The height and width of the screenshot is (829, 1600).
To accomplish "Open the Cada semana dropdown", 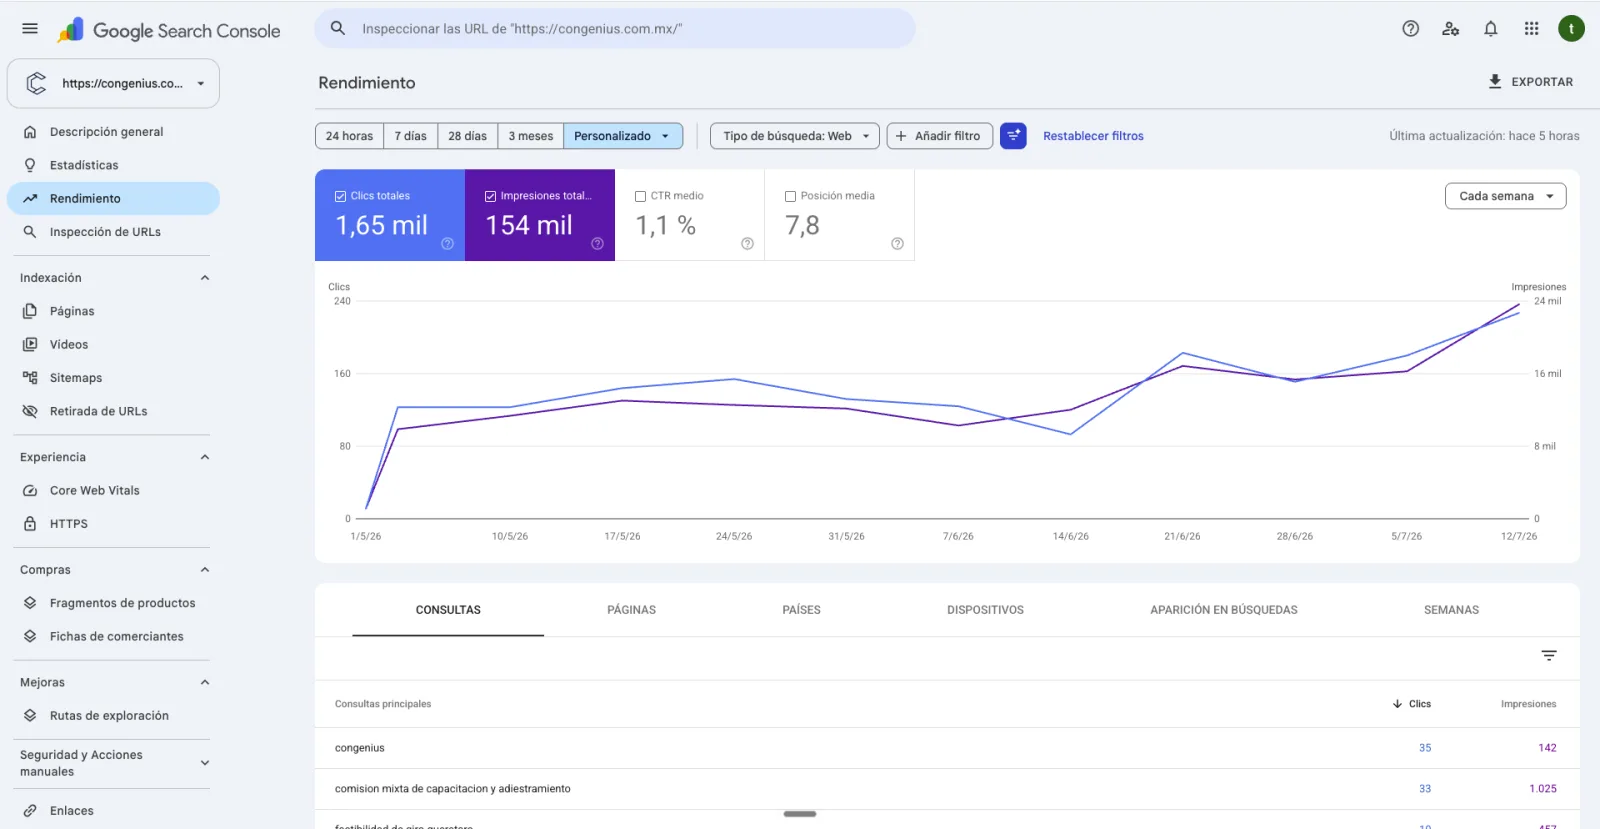I will [x=1506, y=197].
